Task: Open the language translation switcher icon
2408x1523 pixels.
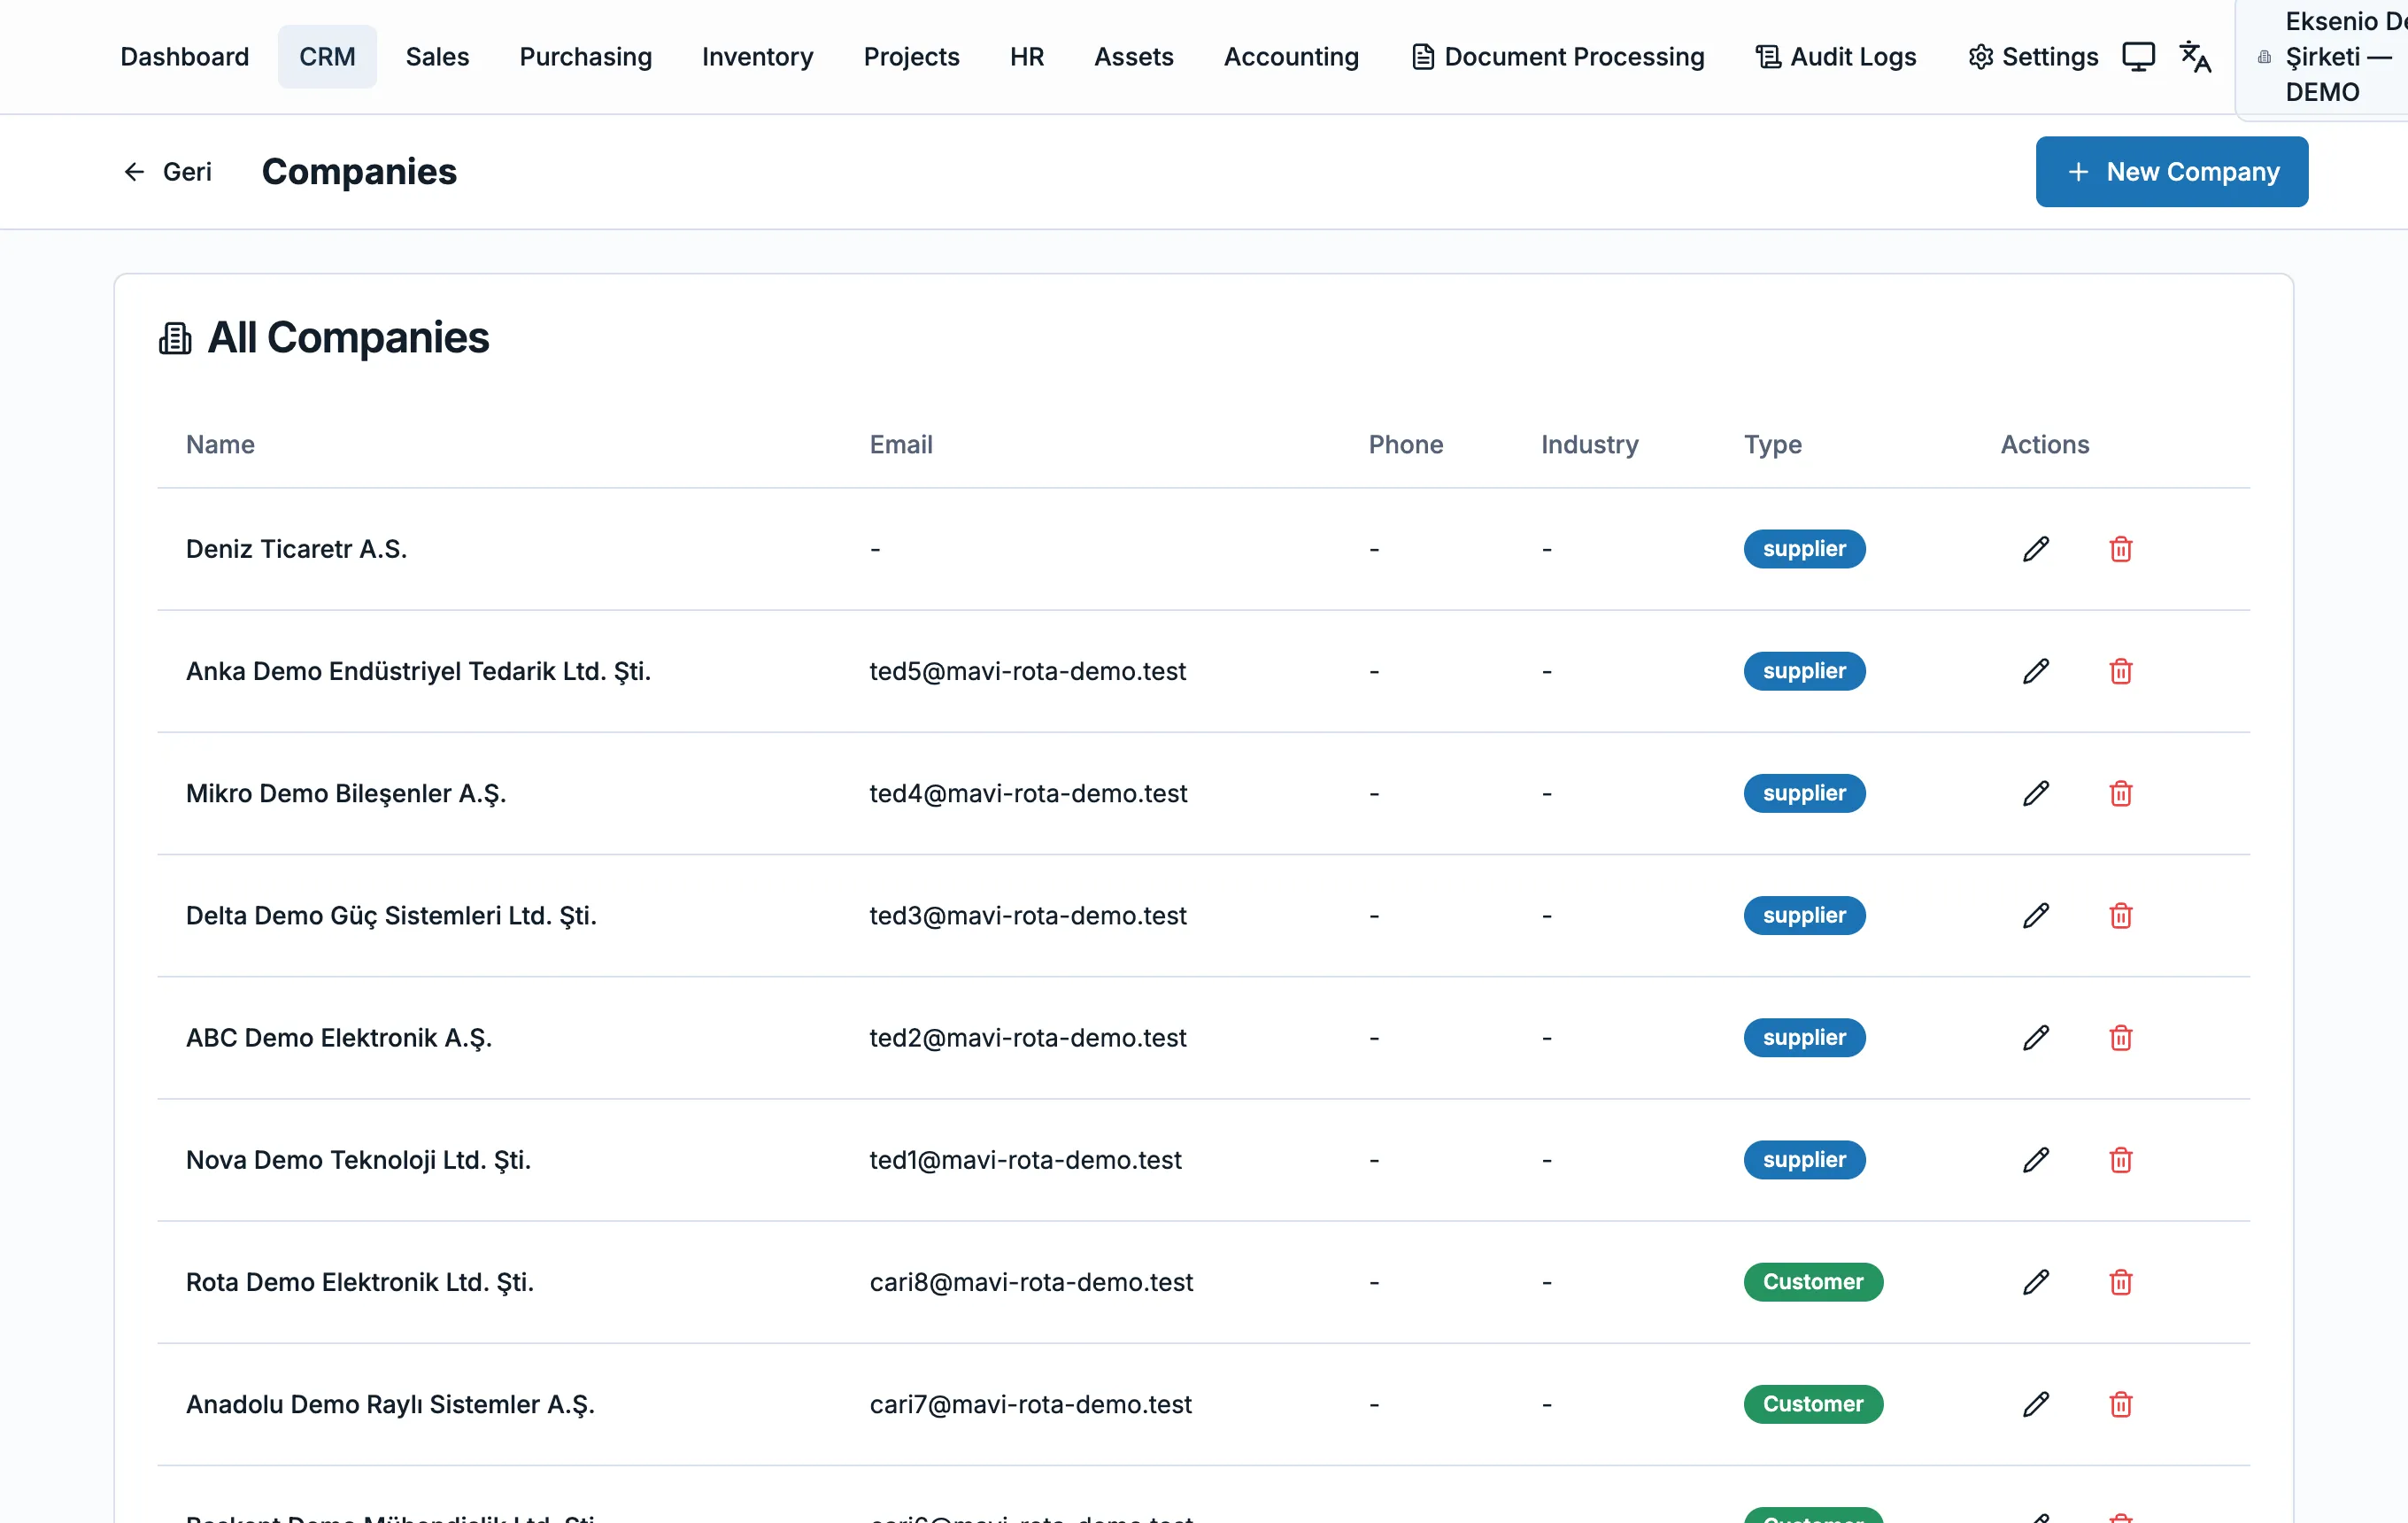Action: tap(2195, 57)
